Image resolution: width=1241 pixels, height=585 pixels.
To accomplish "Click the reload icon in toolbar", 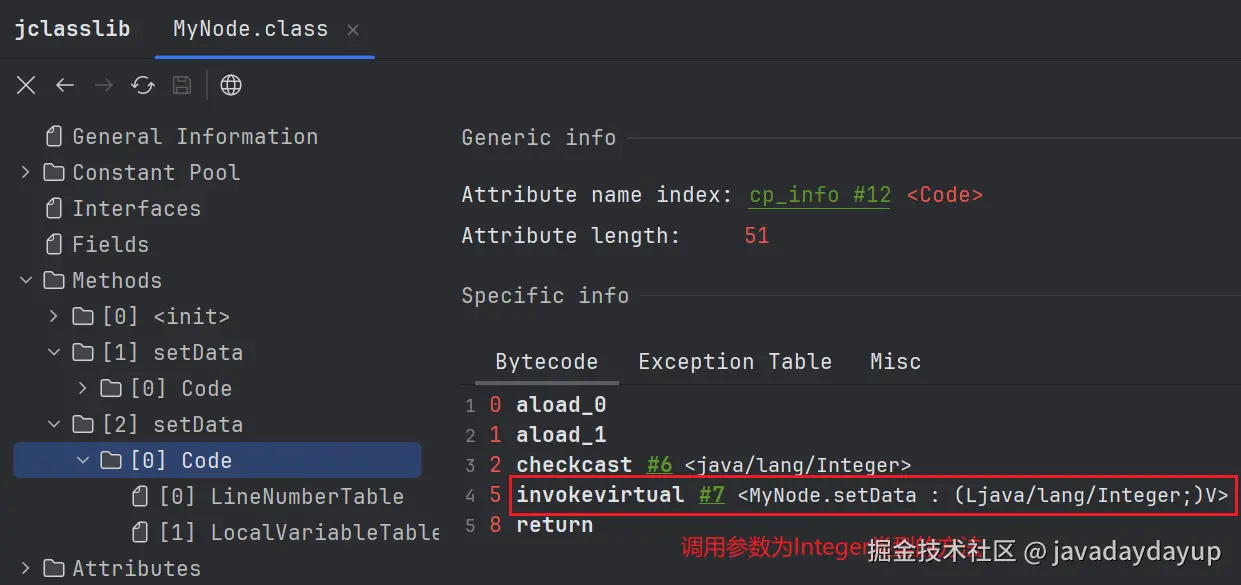I will pos(143,86).
